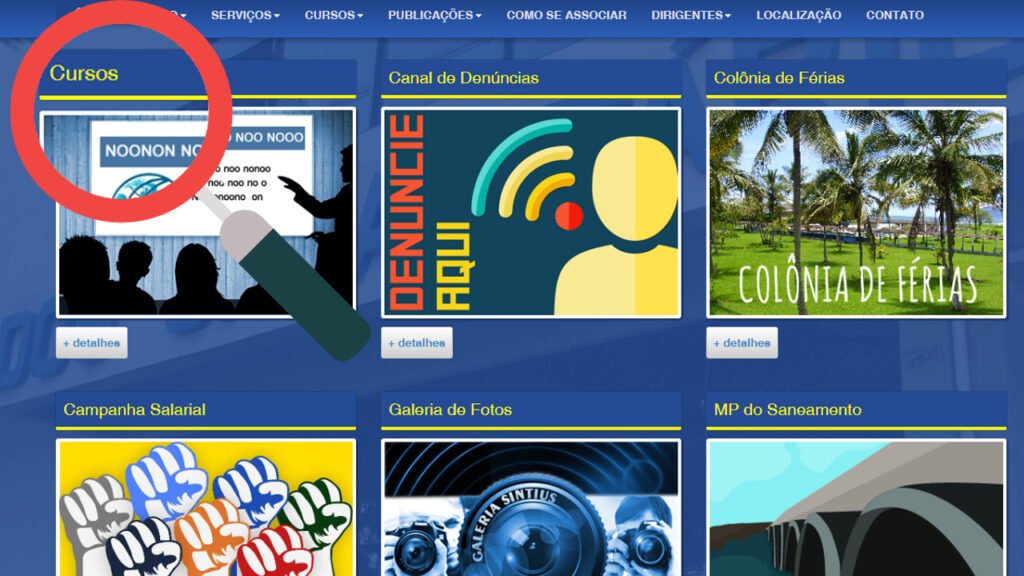The width and height of the screenshot is (1024, 576).
Task: Open the Denuncie Aqui banner image
Action: pos(530,212)
